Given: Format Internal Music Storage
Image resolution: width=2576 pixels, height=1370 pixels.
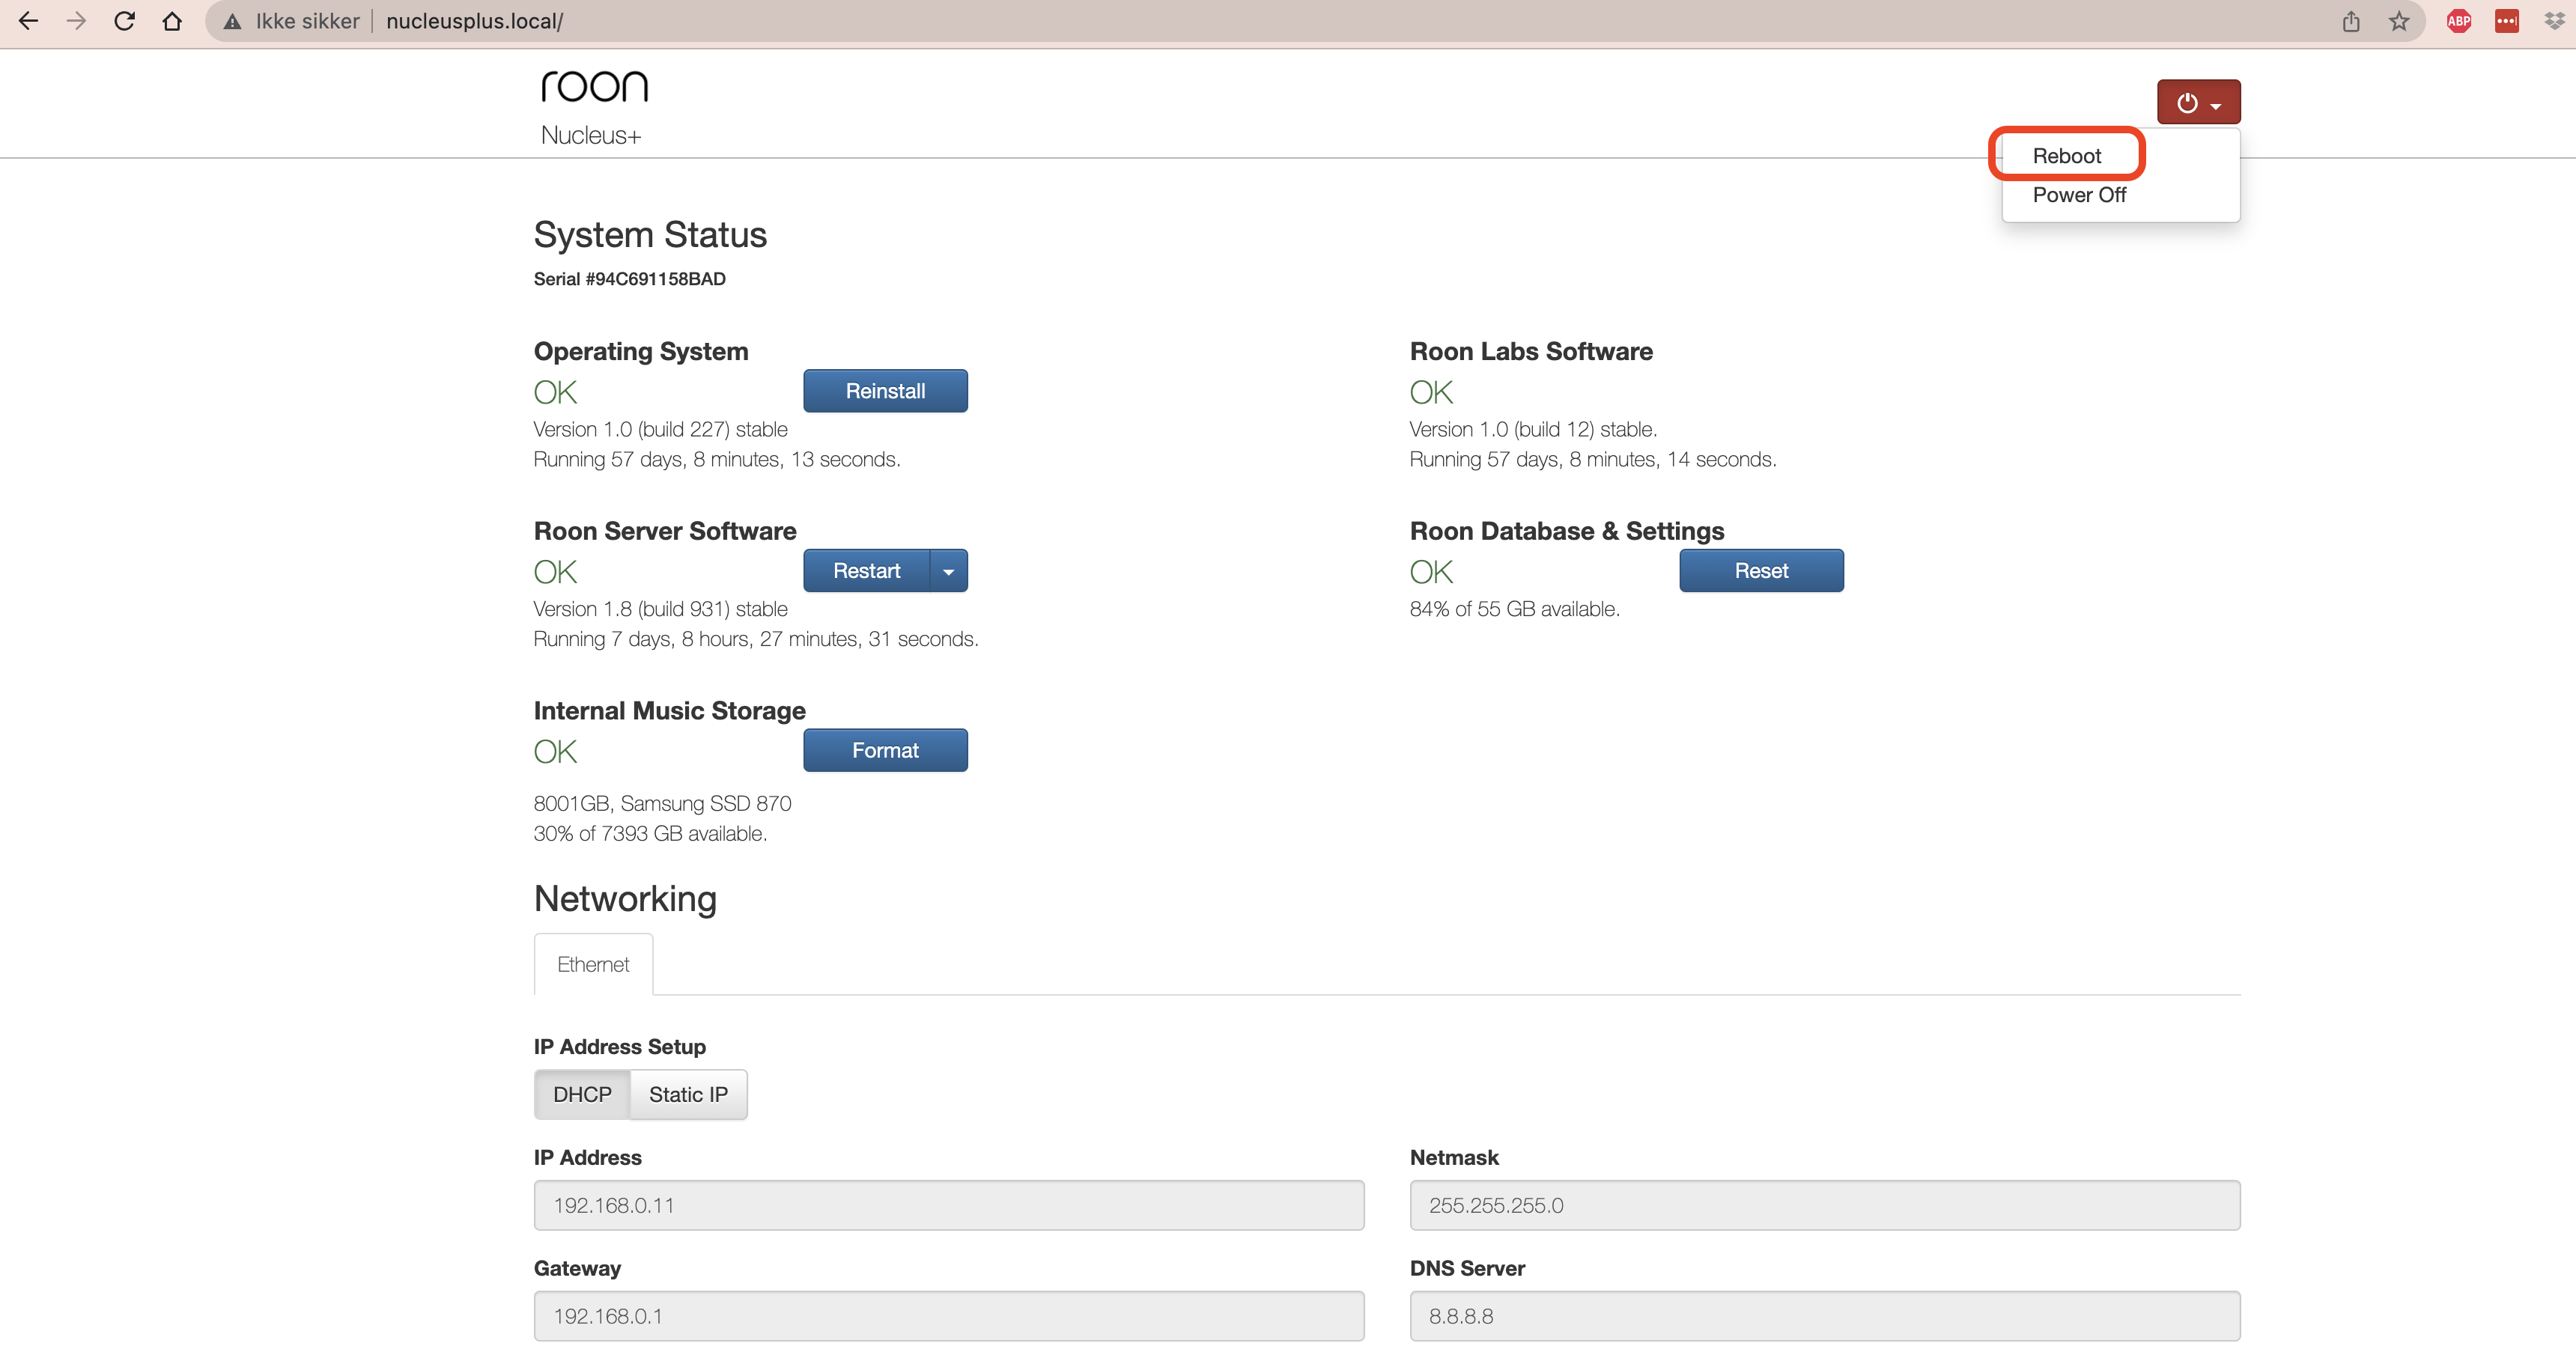Looking at the screenshot, I should coord(885,751).
